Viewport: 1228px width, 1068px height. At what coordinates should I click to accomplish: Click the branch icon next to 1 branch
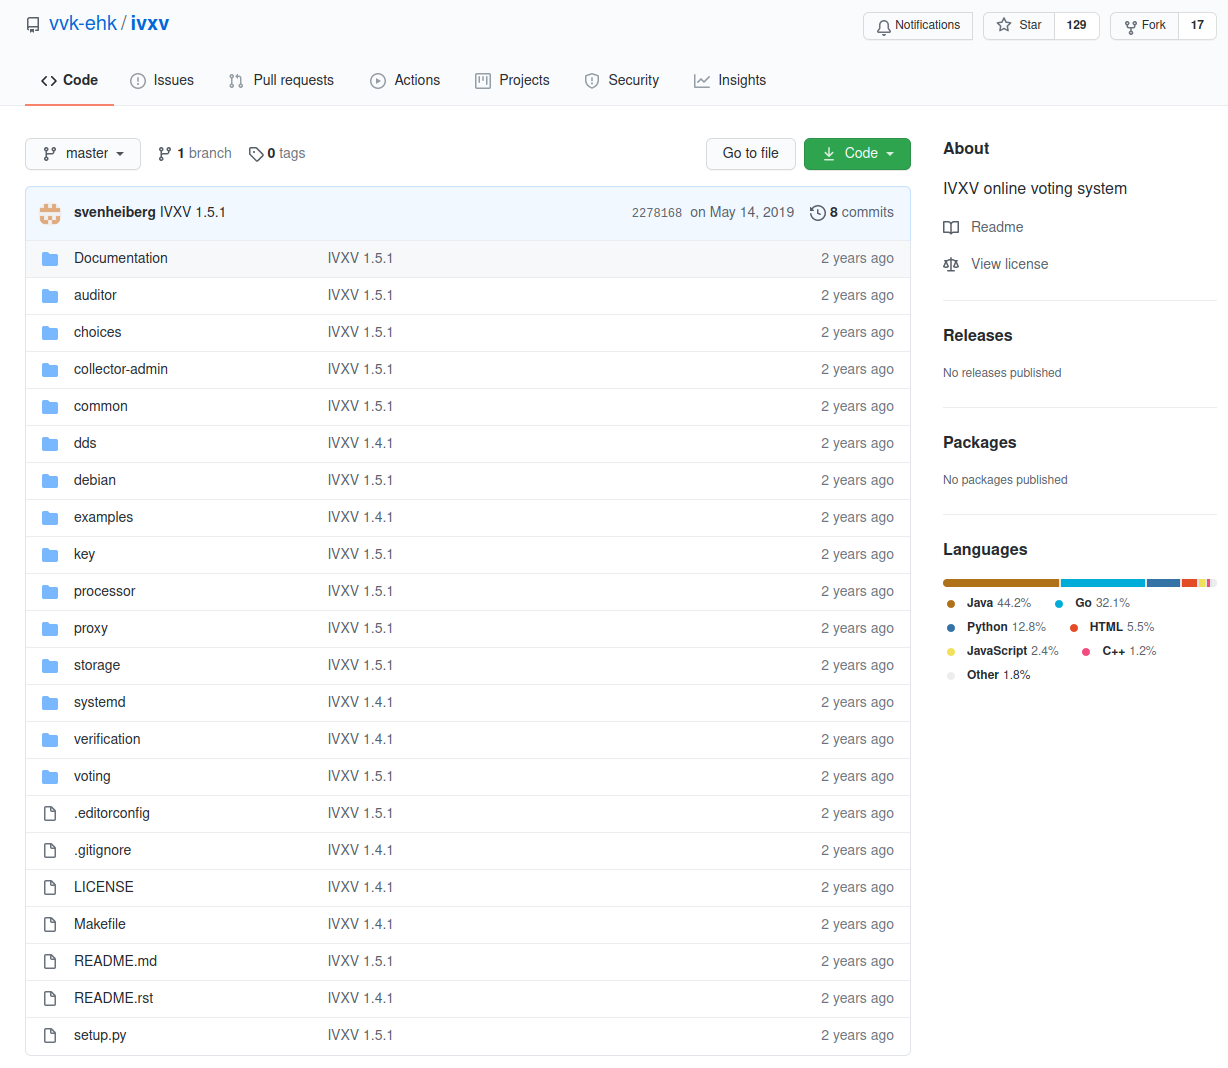(x=165, y=154)
